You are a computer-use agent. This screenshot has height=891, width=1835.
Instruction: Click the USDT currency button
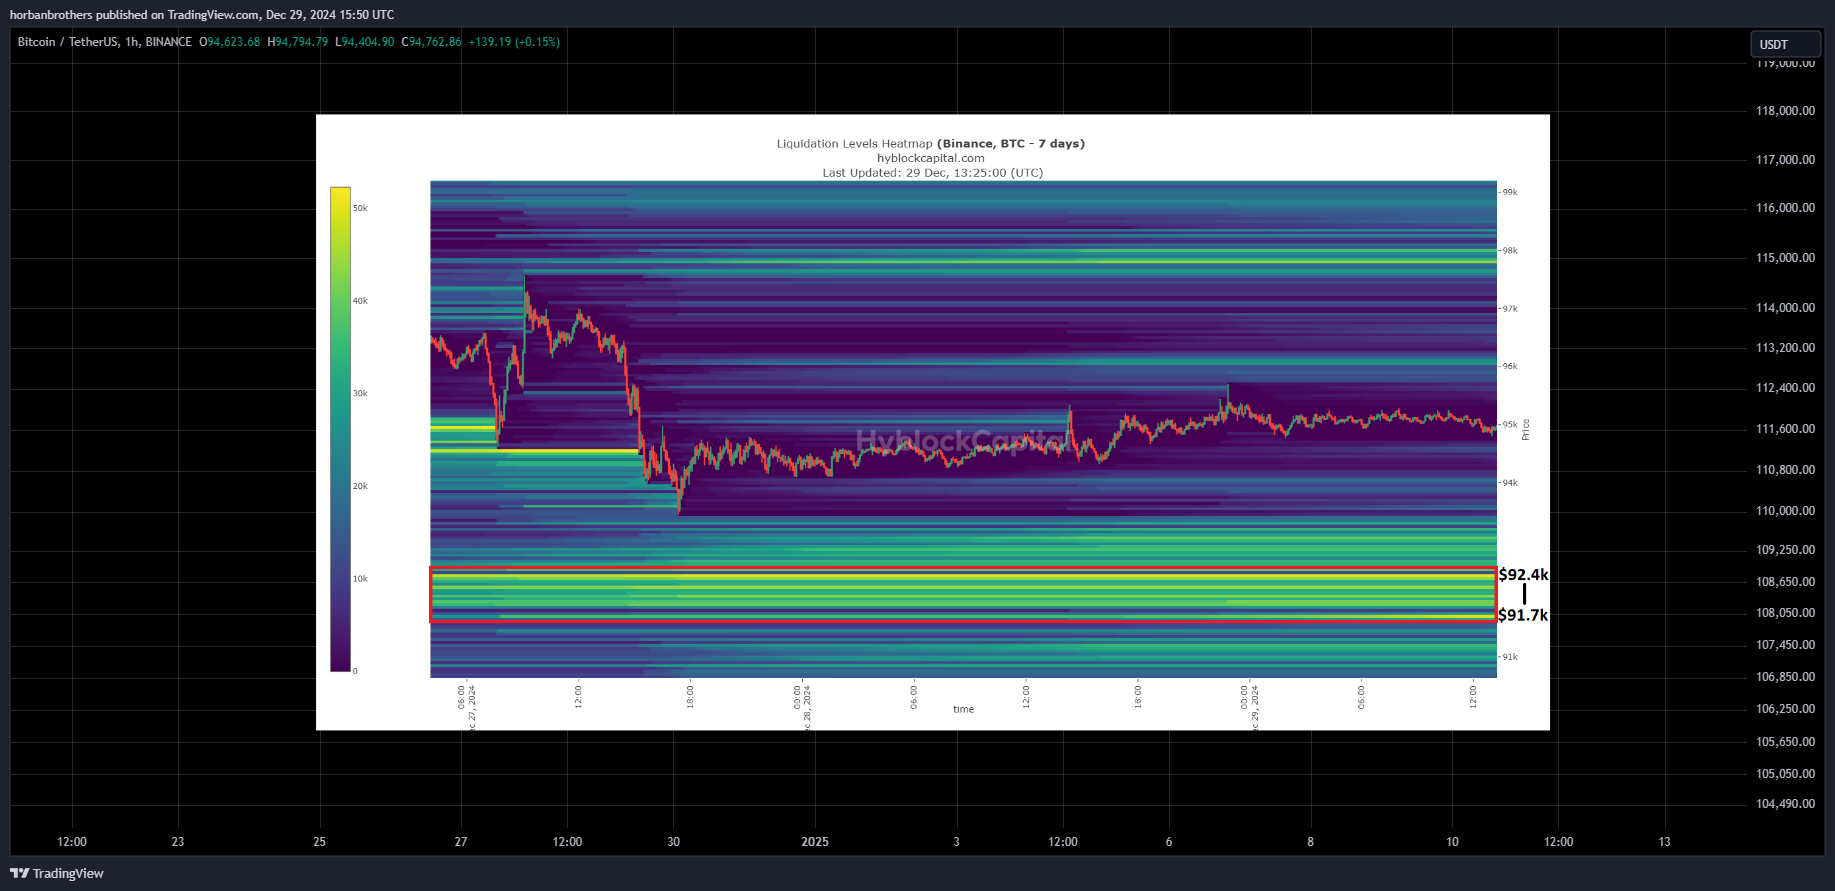point(1785,45)
